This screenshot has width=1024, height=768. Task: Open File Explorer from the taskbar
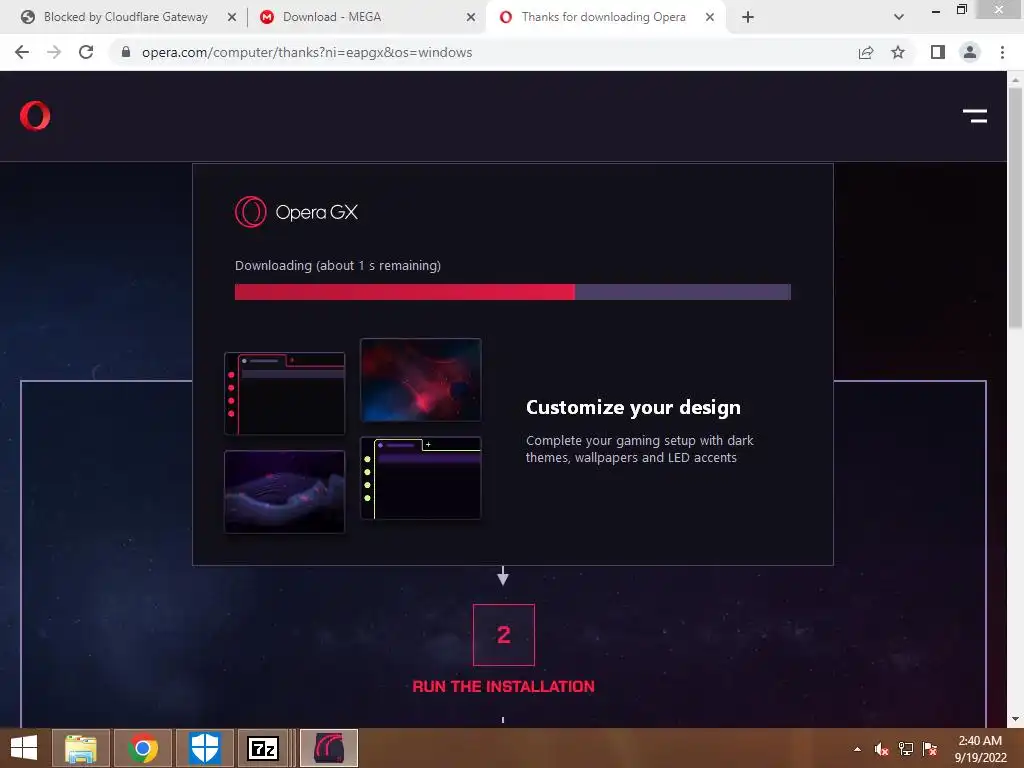tap(81, 748)
